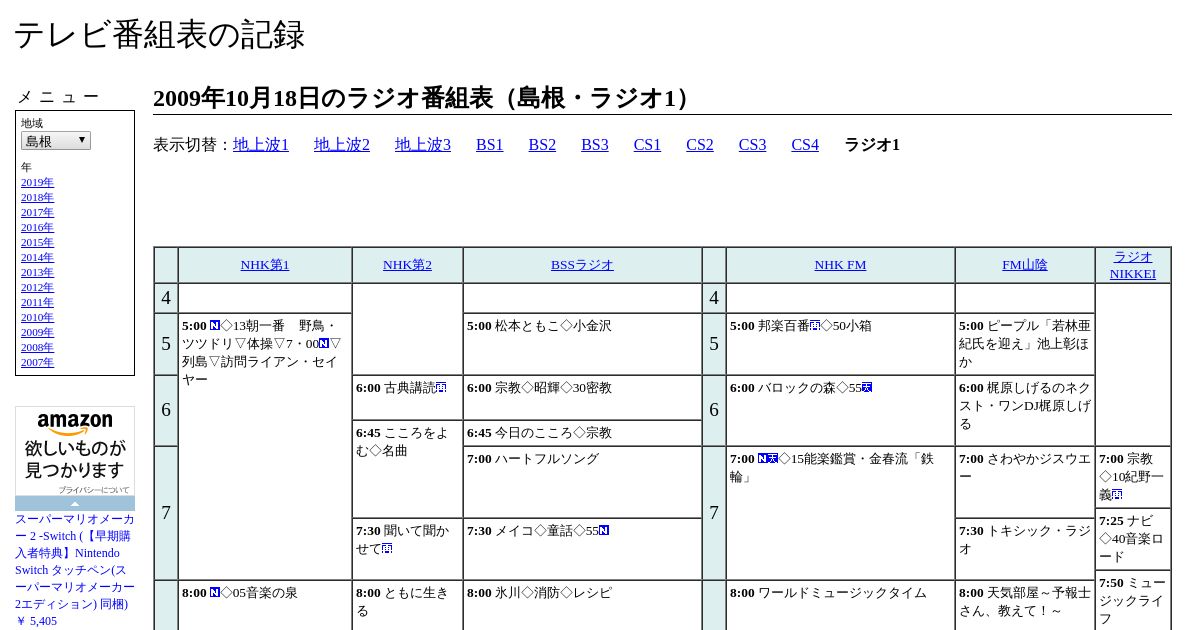Select the 7:25 ナビ◇40音楽ロード entry
The image size is (1200, 630).
[1133, 539]
